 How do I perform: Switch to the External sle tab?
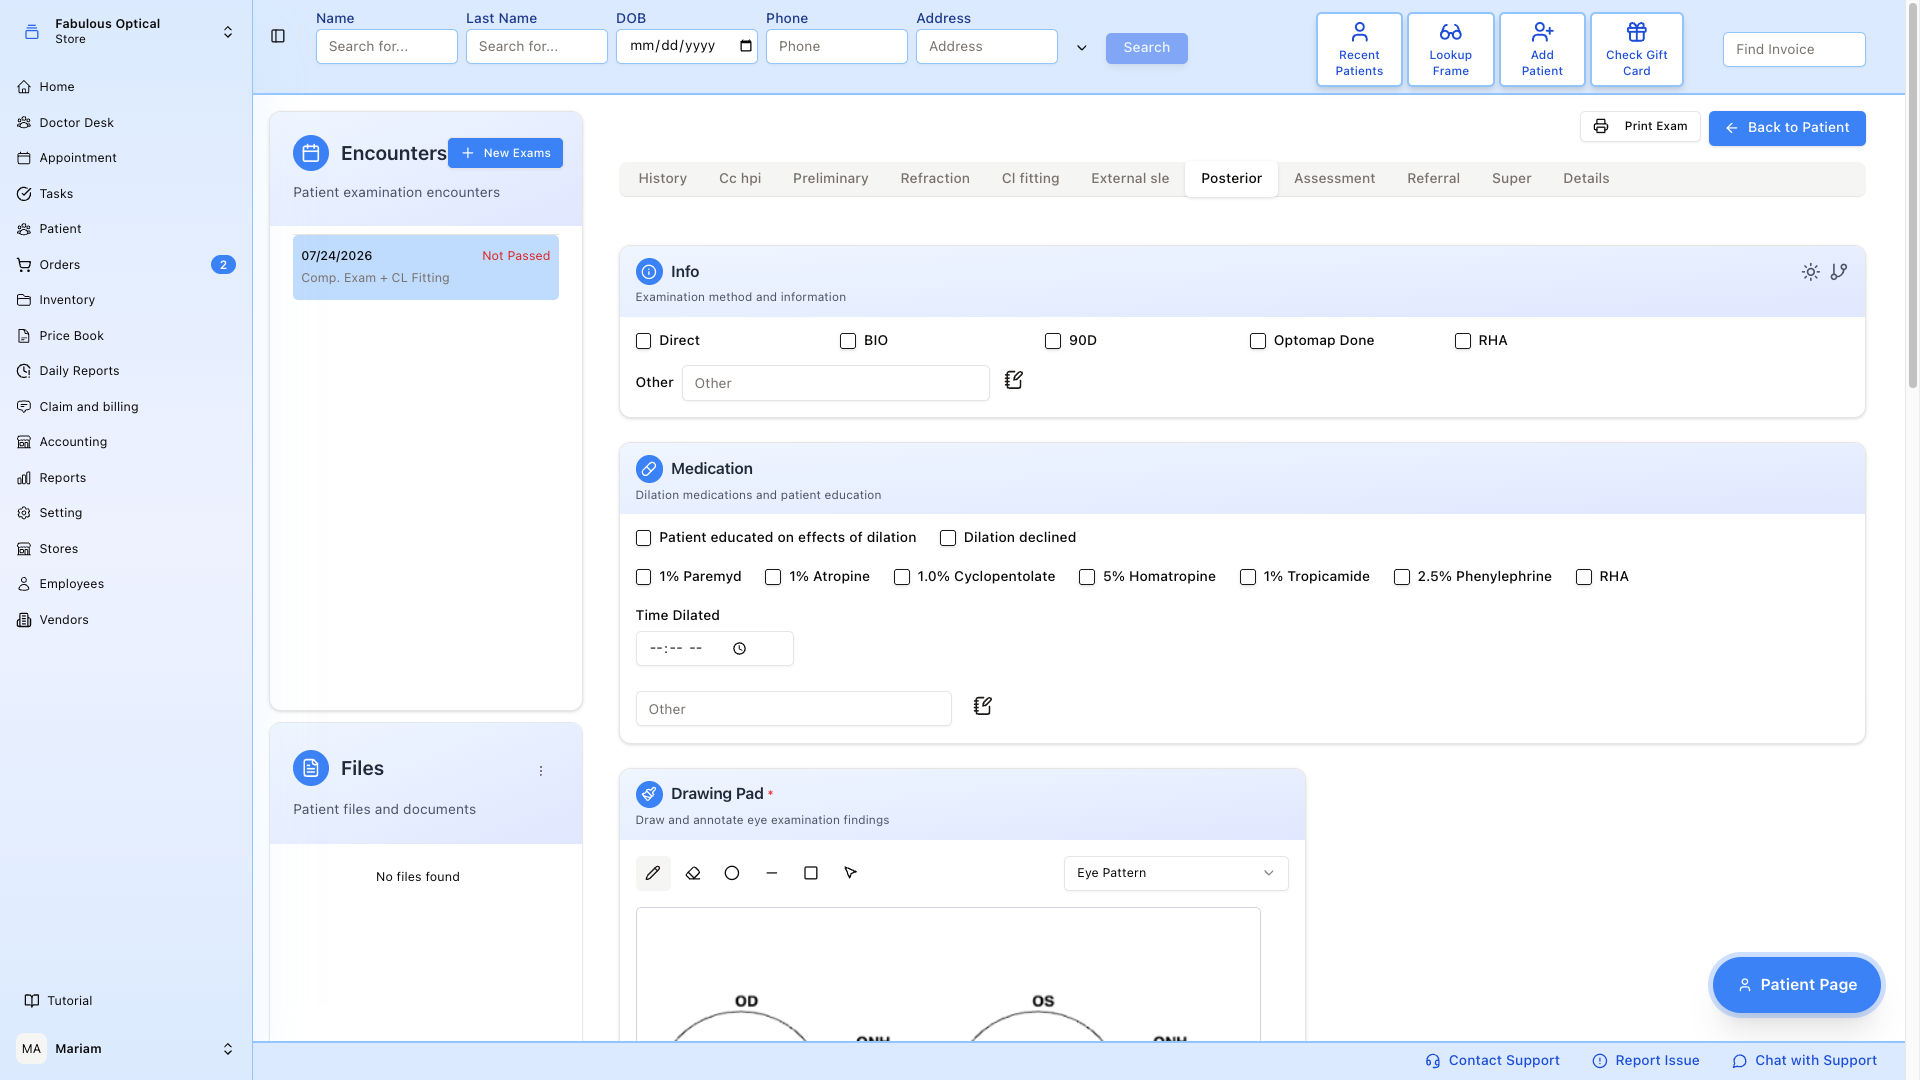click(x=1130, y=179)
